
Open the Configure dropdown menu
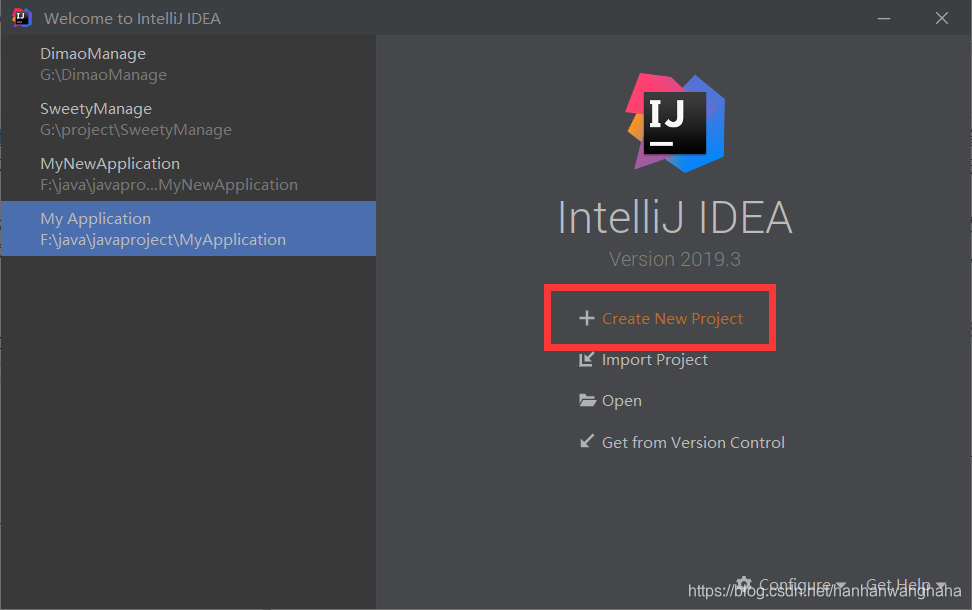pos(802,584)
